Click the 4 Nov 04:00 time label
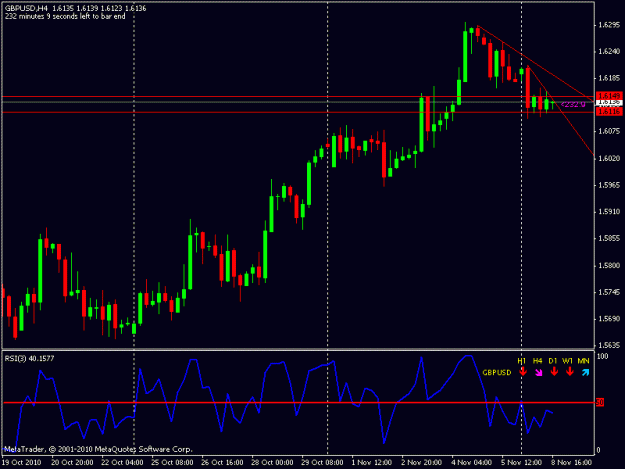The image size is (625, 469). (472, 462)
